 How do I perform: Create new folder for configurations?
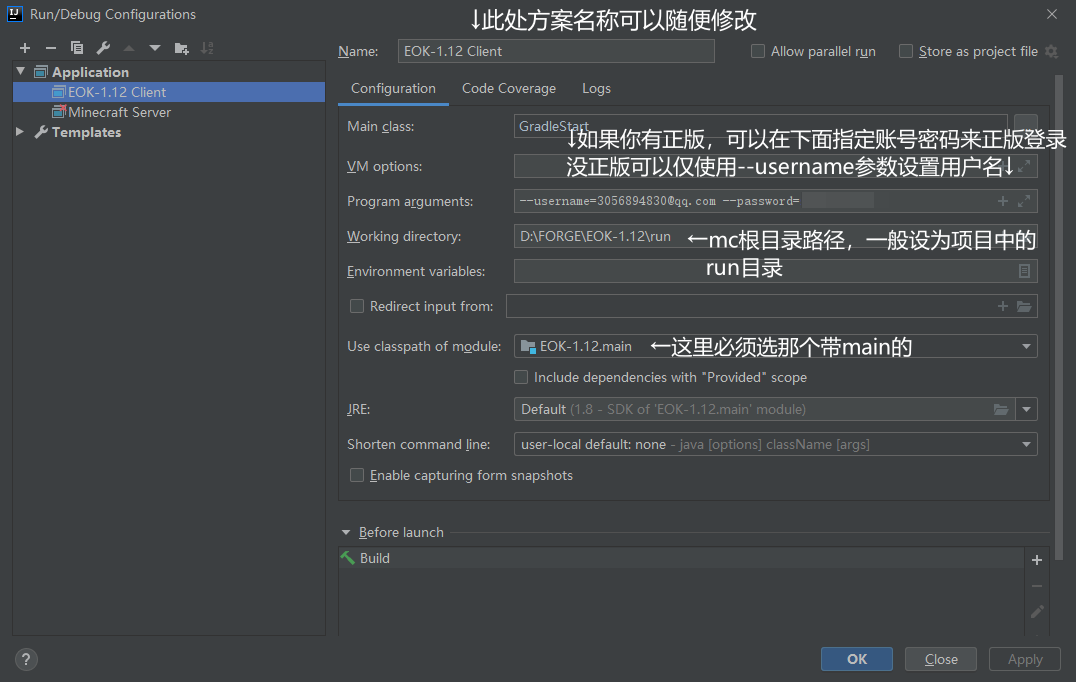click(181, 48)
